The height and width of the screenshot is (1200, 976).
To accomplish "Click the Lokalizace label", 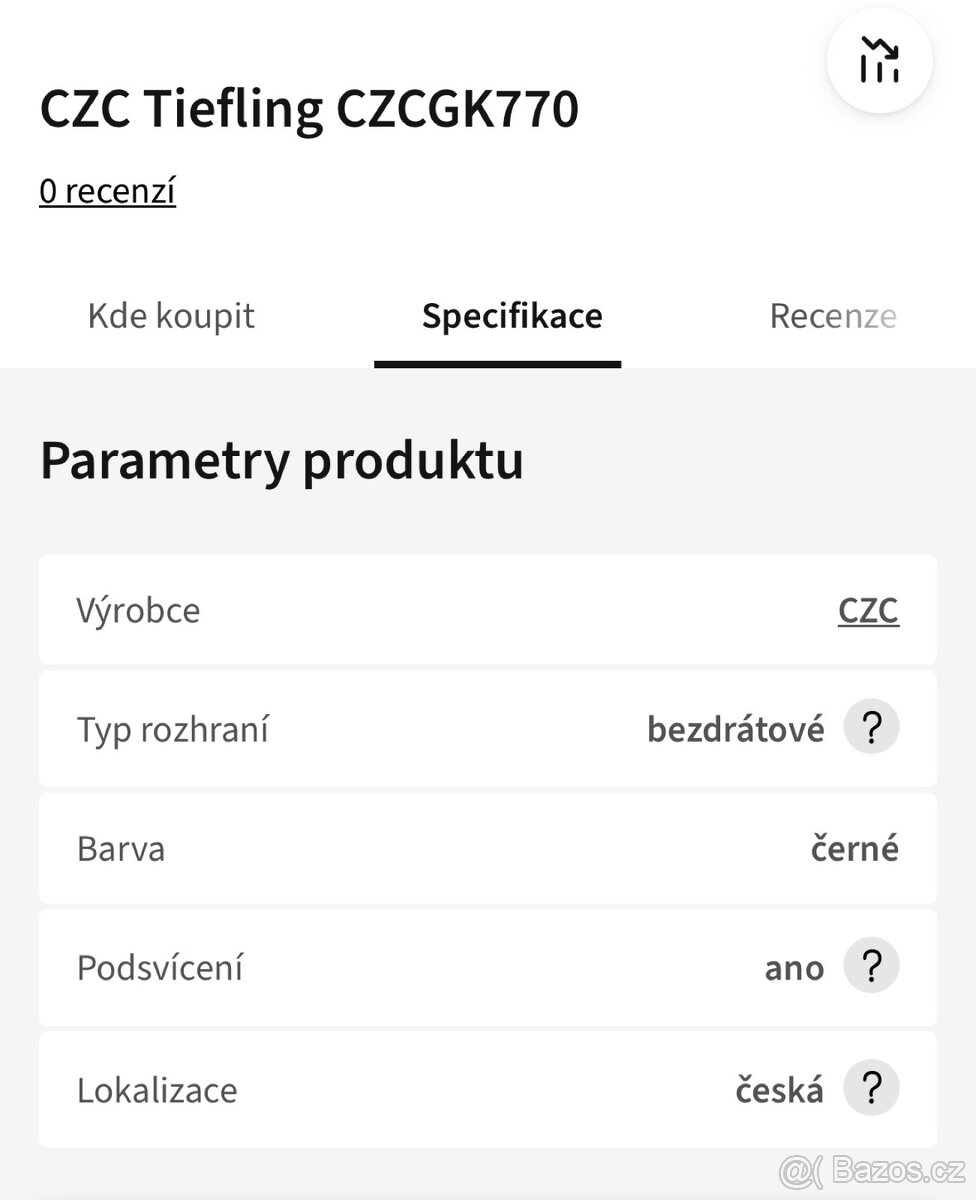I will click(x=157, y=1089).
